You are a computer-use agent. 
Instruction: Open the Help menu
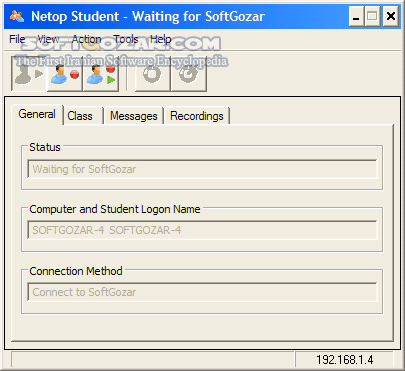160,39
